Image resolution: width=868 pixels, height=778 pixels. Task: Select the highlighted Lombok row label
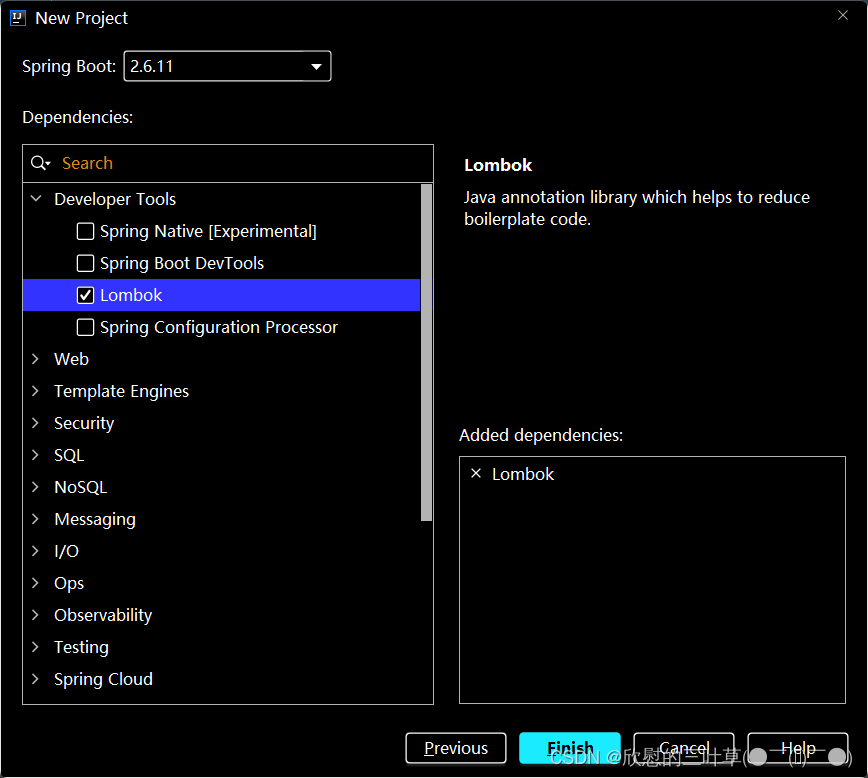pos(131,295)
